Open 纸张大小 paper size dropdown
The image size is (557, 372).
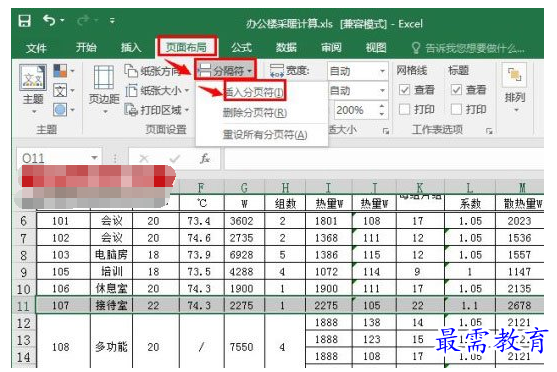(157, 91)
